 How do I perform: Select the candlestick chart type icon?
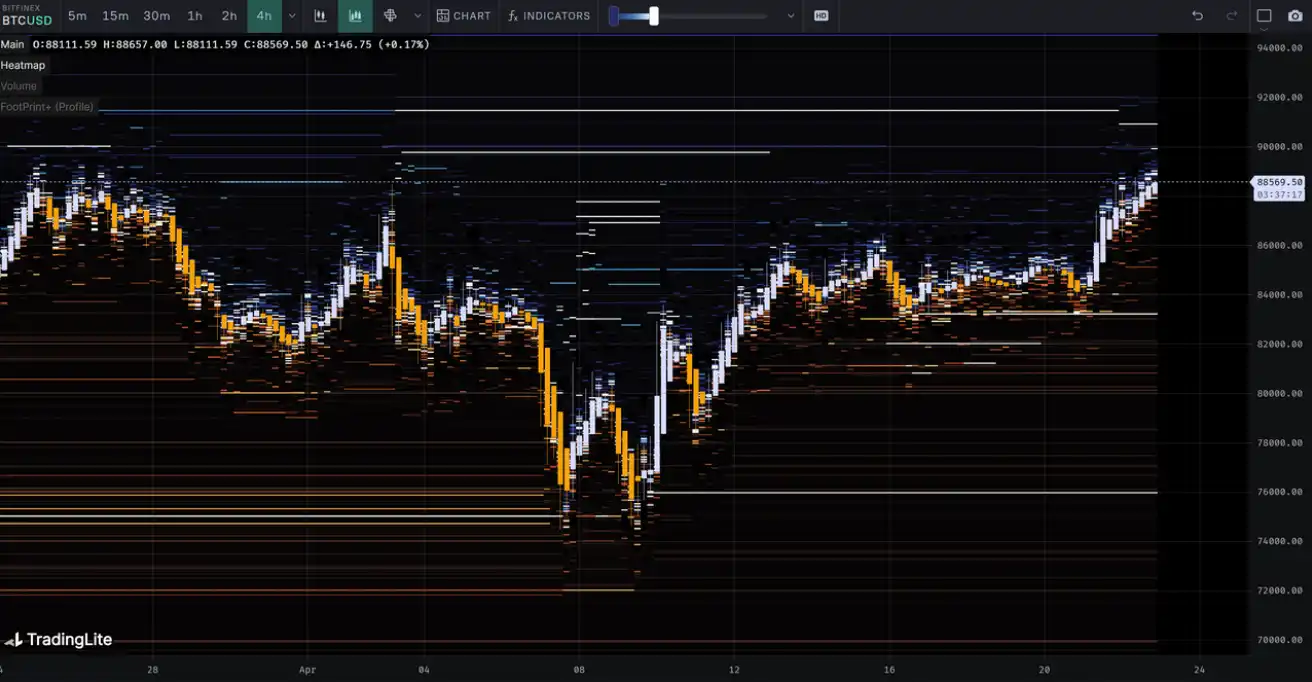coord(320,16)
